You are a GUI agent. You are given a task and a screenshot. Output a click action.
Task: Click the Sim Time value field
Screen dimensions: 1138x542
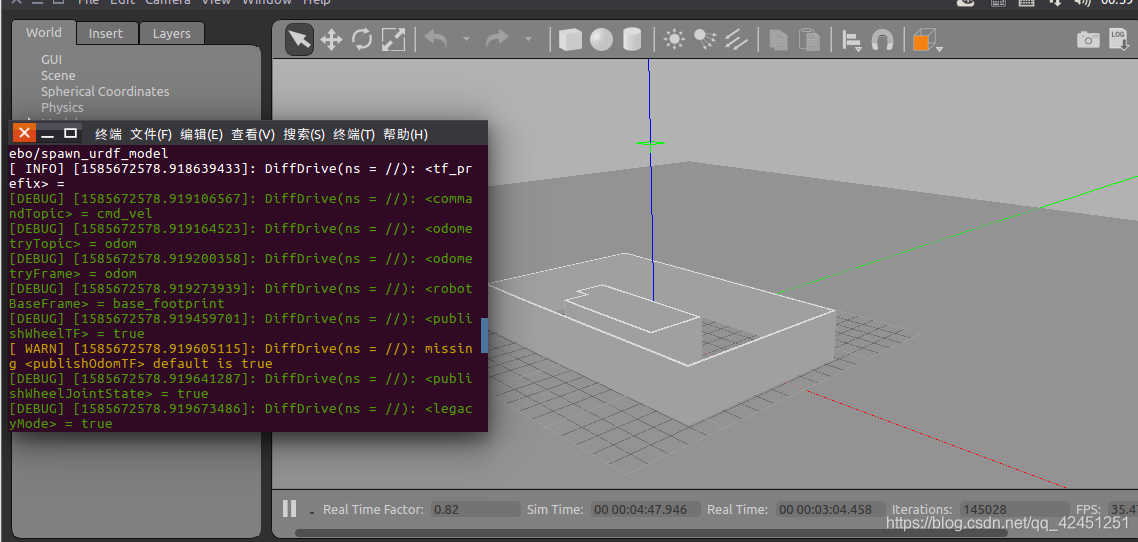coord(645,509)
